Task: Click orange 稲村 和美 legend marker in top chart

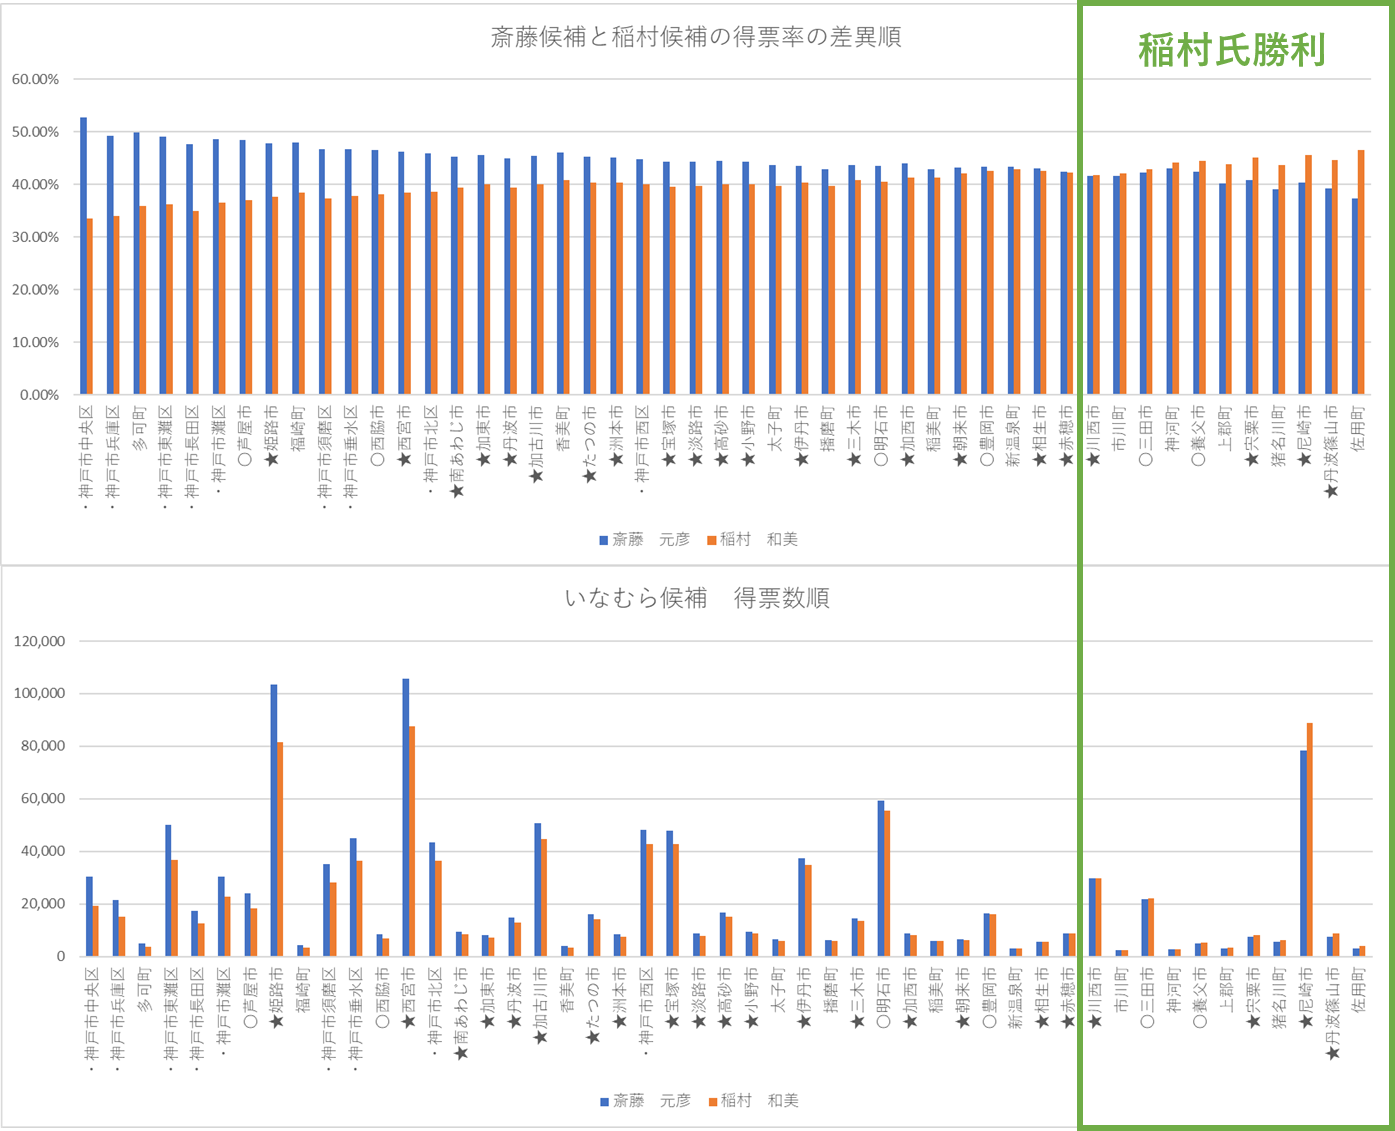Action: (x=712, y=540)
